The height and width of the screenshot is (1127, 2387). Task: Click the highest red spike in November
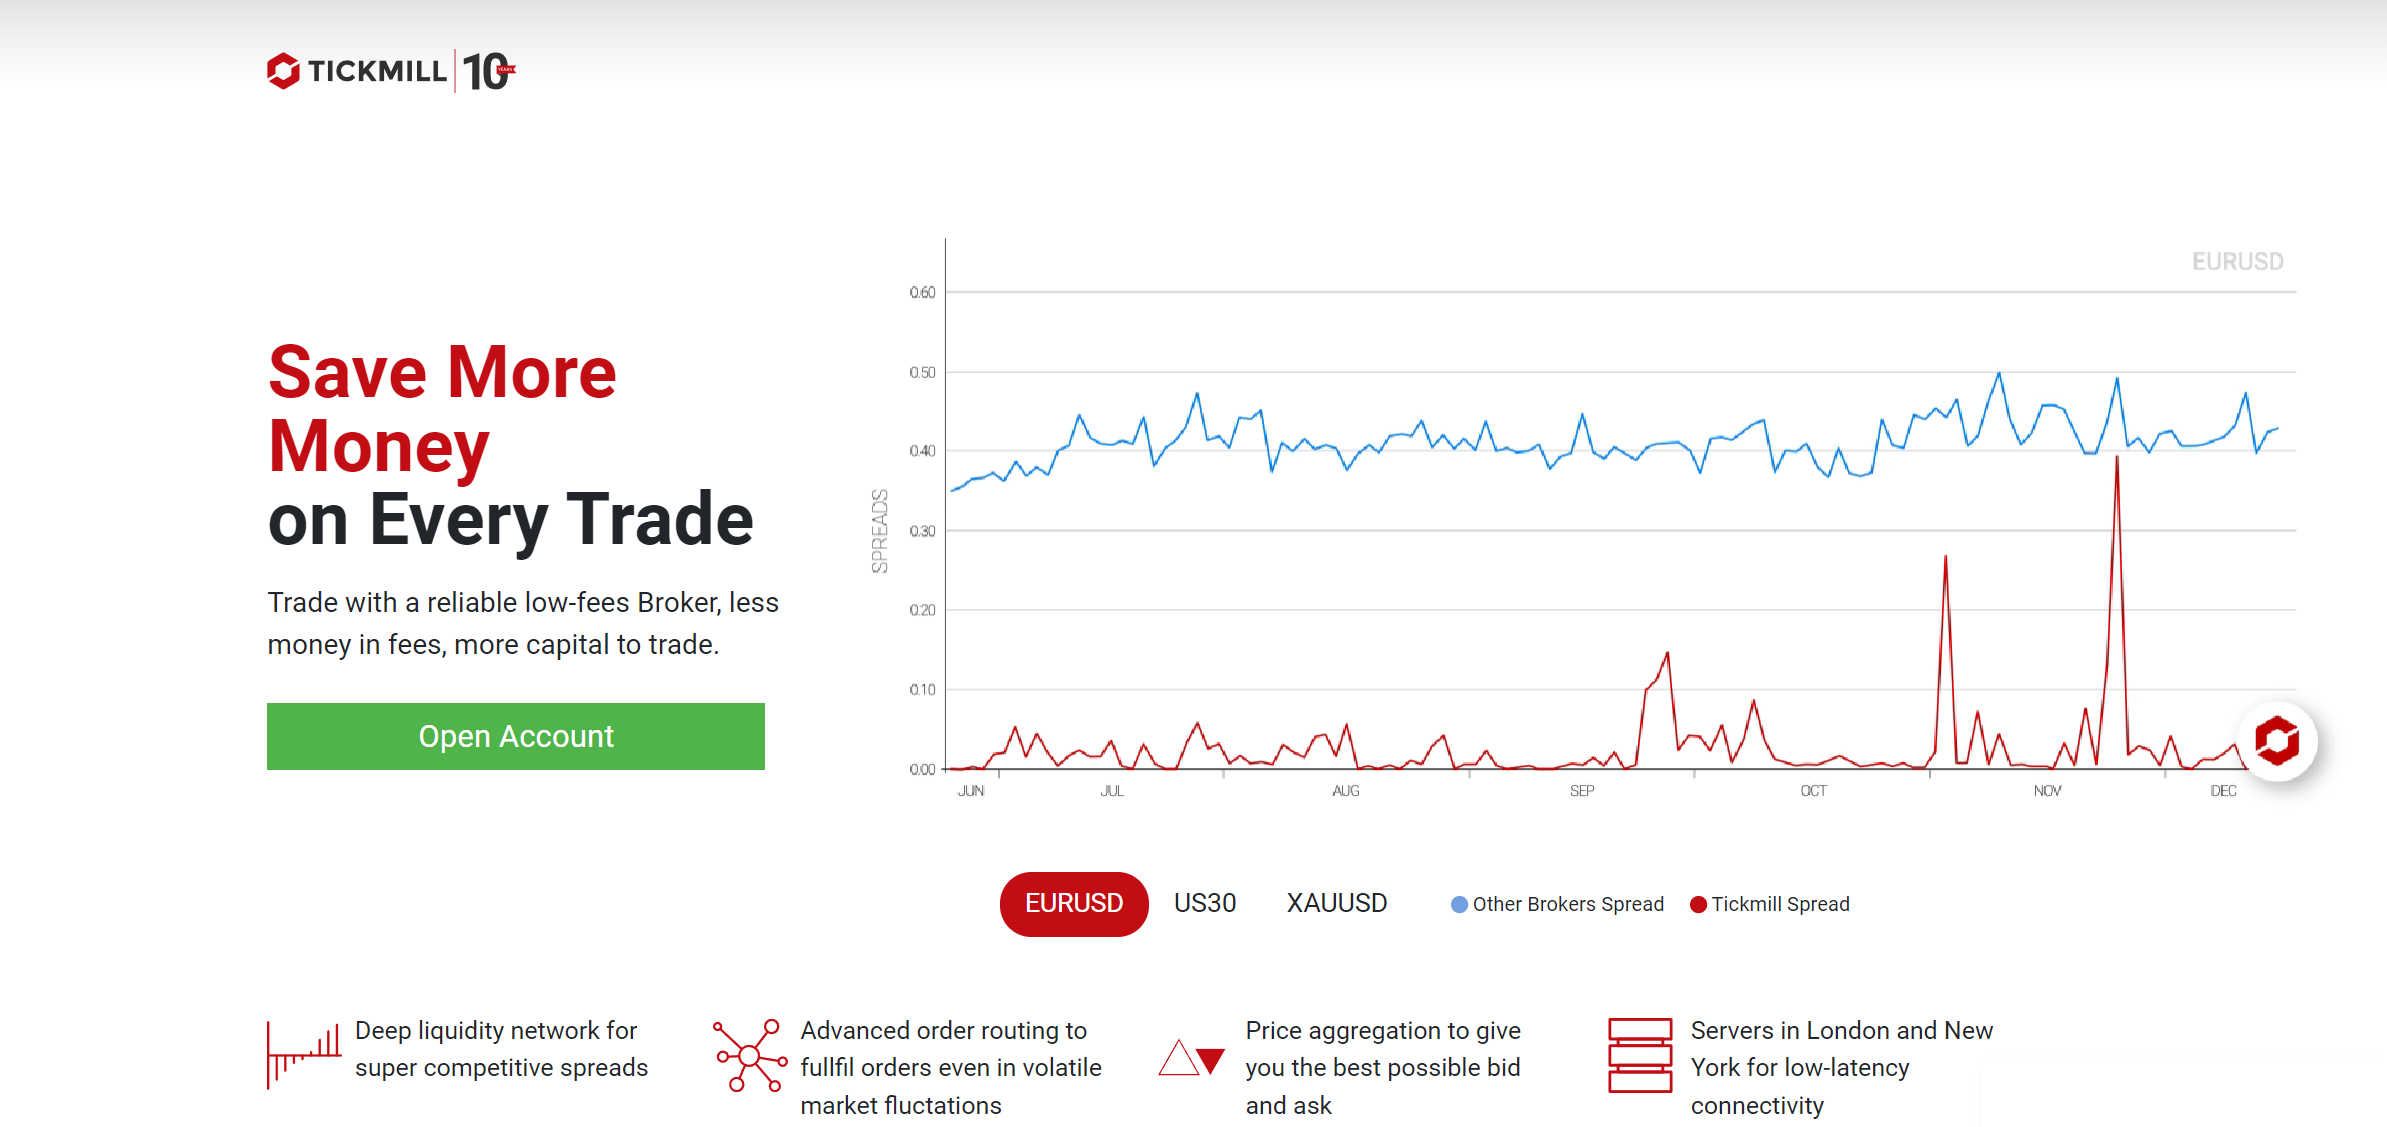pos(2116,460)
